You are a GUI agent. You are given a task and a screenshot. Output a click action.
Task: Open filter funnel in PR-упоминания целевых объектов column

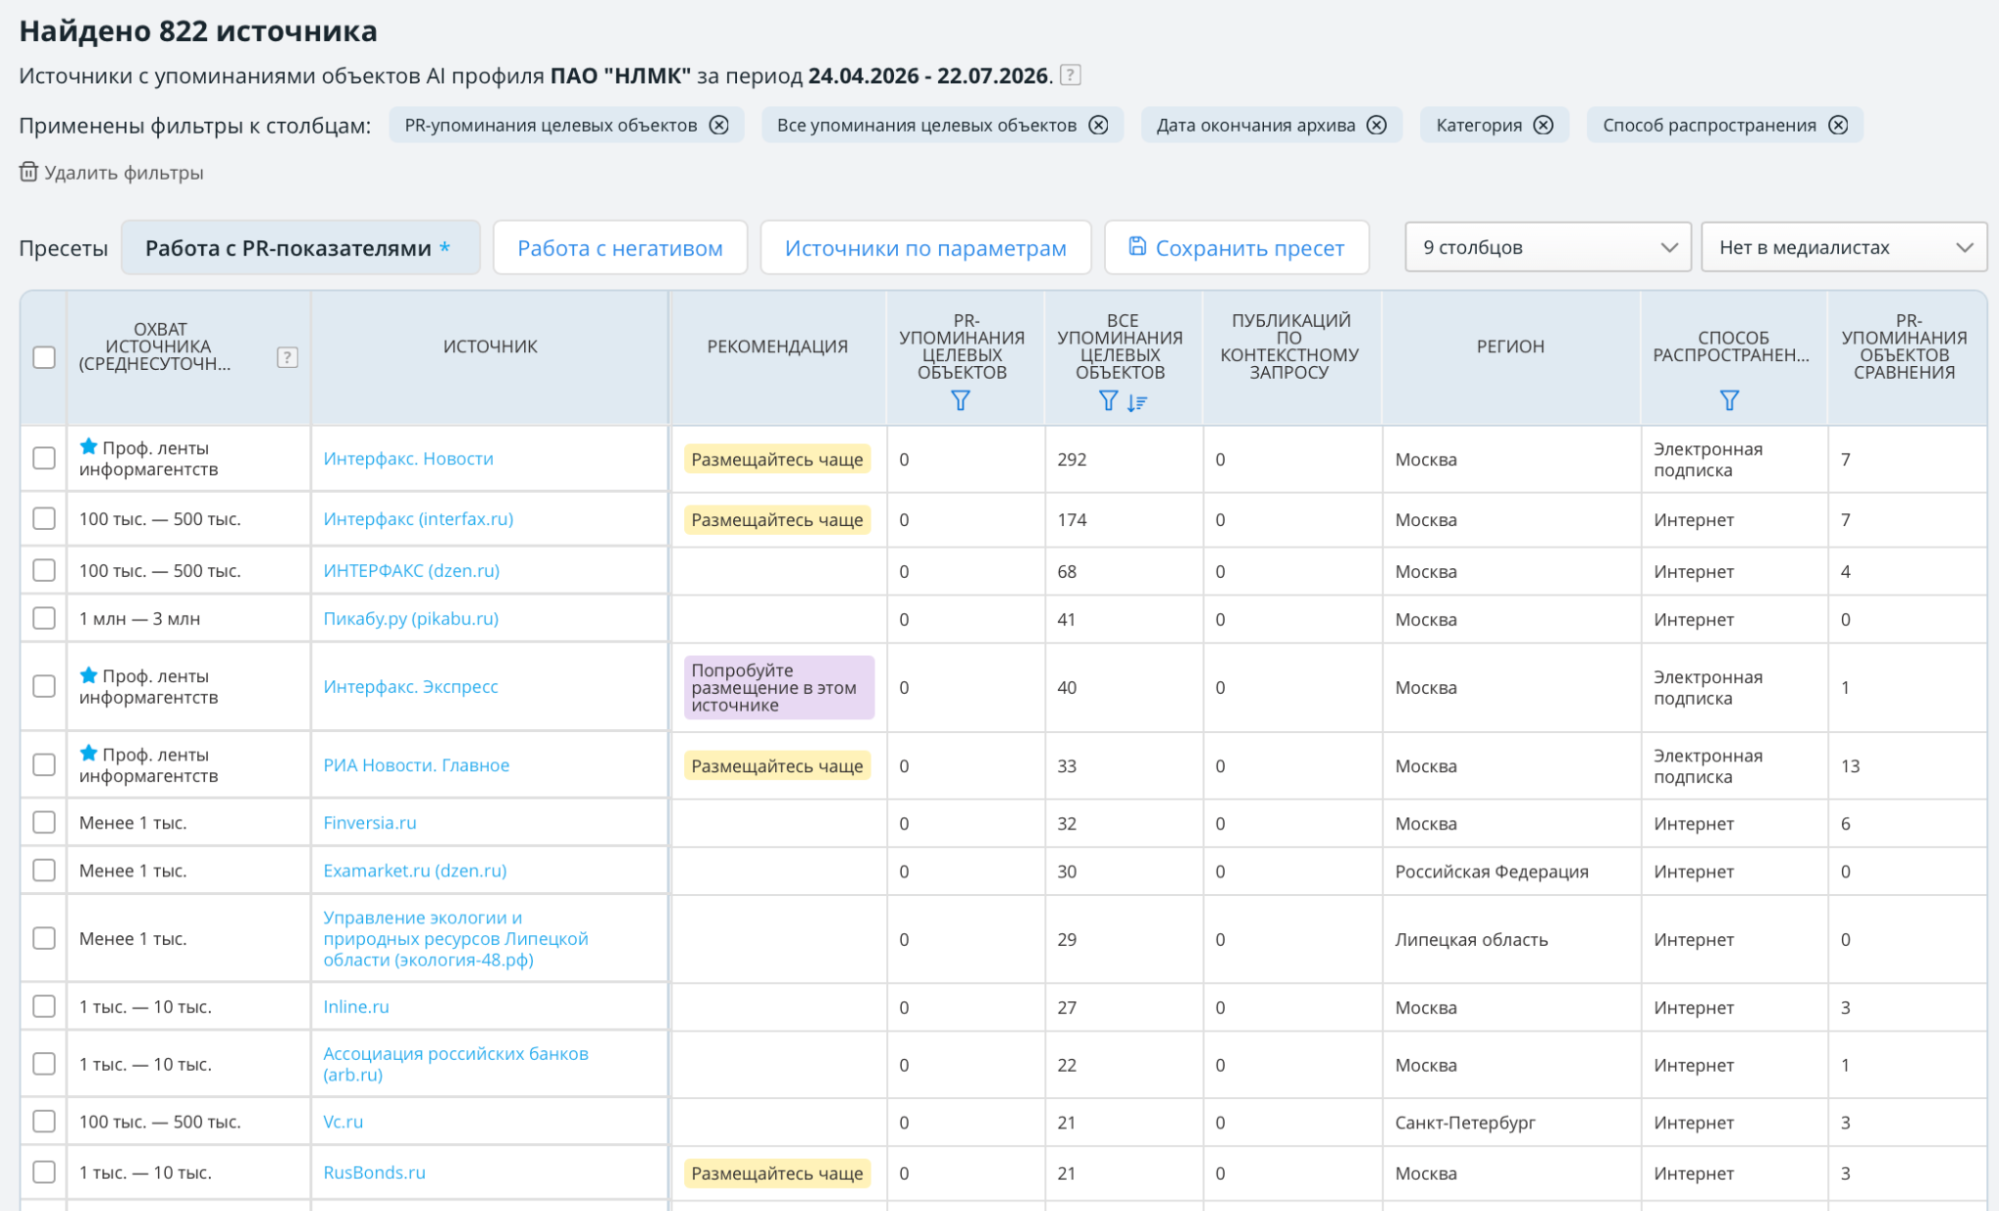(960, 401)
